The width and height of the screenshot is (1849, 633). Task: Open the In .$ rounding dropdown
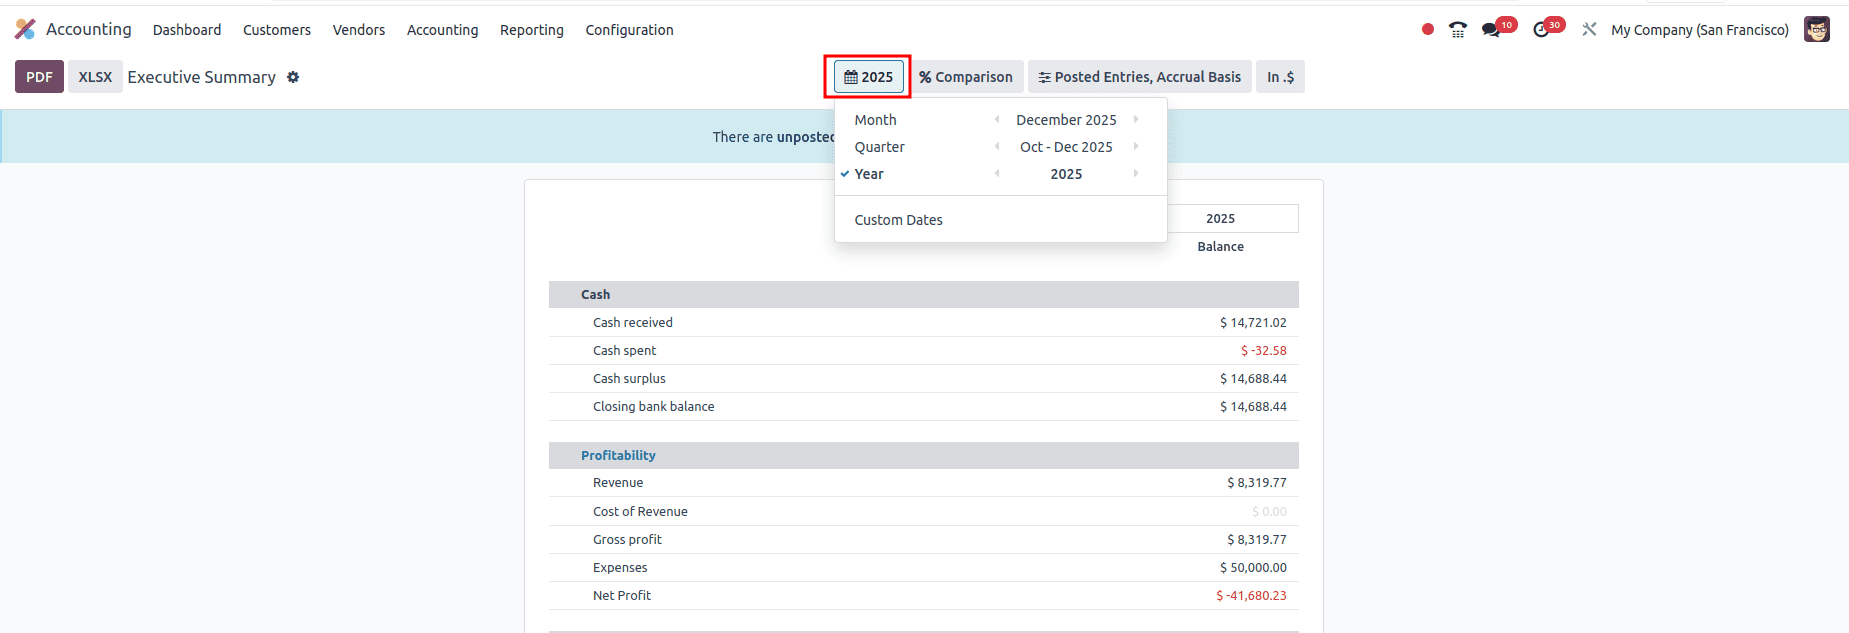[1280, 77]
